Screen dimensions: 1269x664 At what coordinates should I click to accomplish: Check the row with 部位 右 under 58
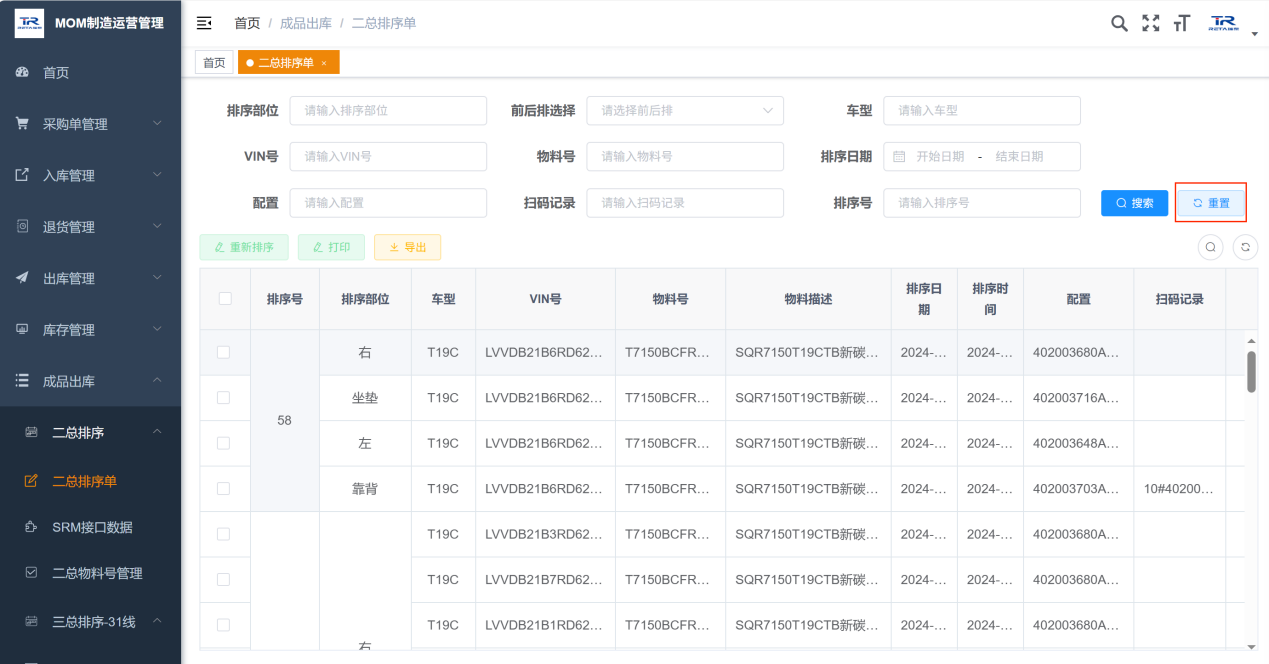pos(223,352)
